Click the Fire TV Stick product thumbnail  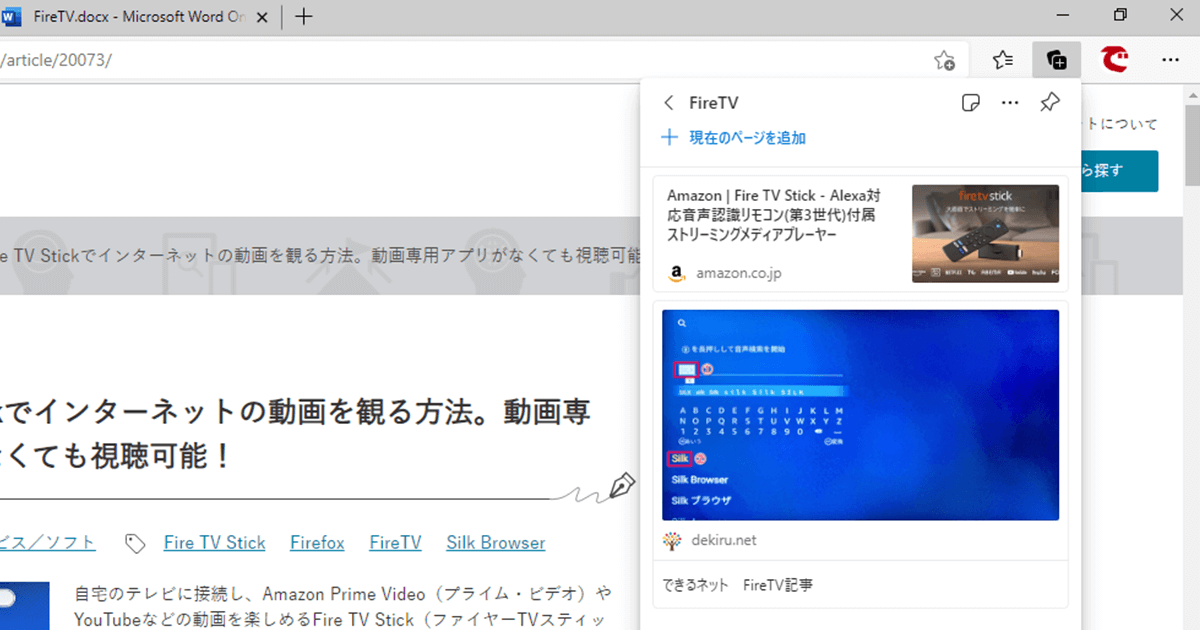click(x=985, y=234)
